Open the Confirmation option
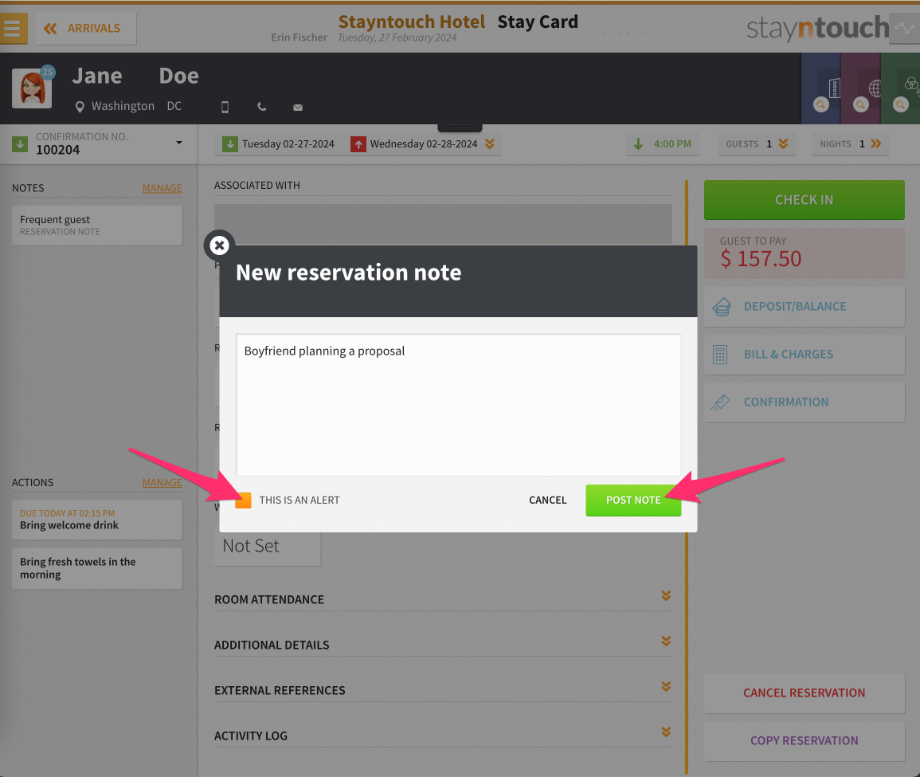This screenshot has height=777, width=920. pyautogui.click(x=804, y=402)
